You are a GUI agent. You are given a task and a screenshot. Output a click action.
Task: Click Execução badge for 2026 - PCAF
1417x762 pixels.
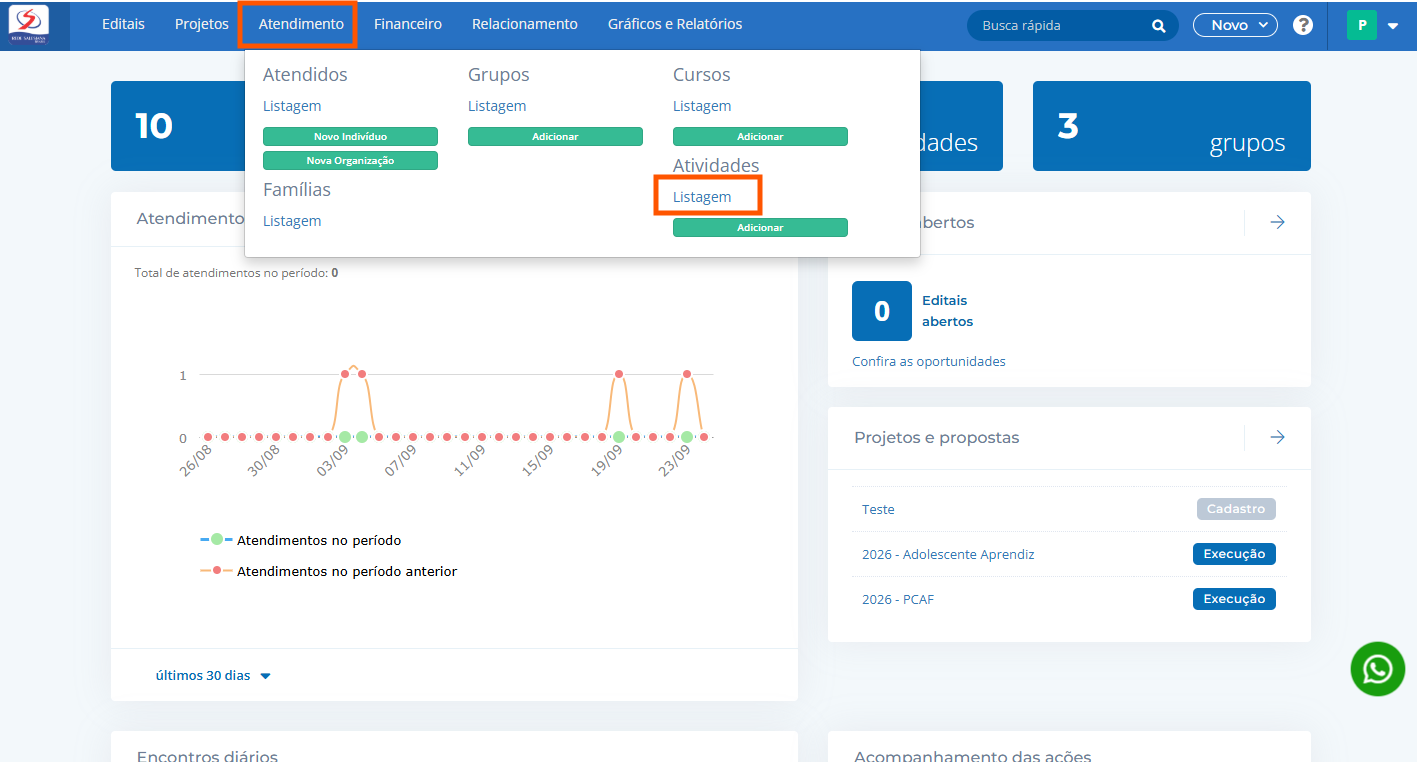[1234, 599]
